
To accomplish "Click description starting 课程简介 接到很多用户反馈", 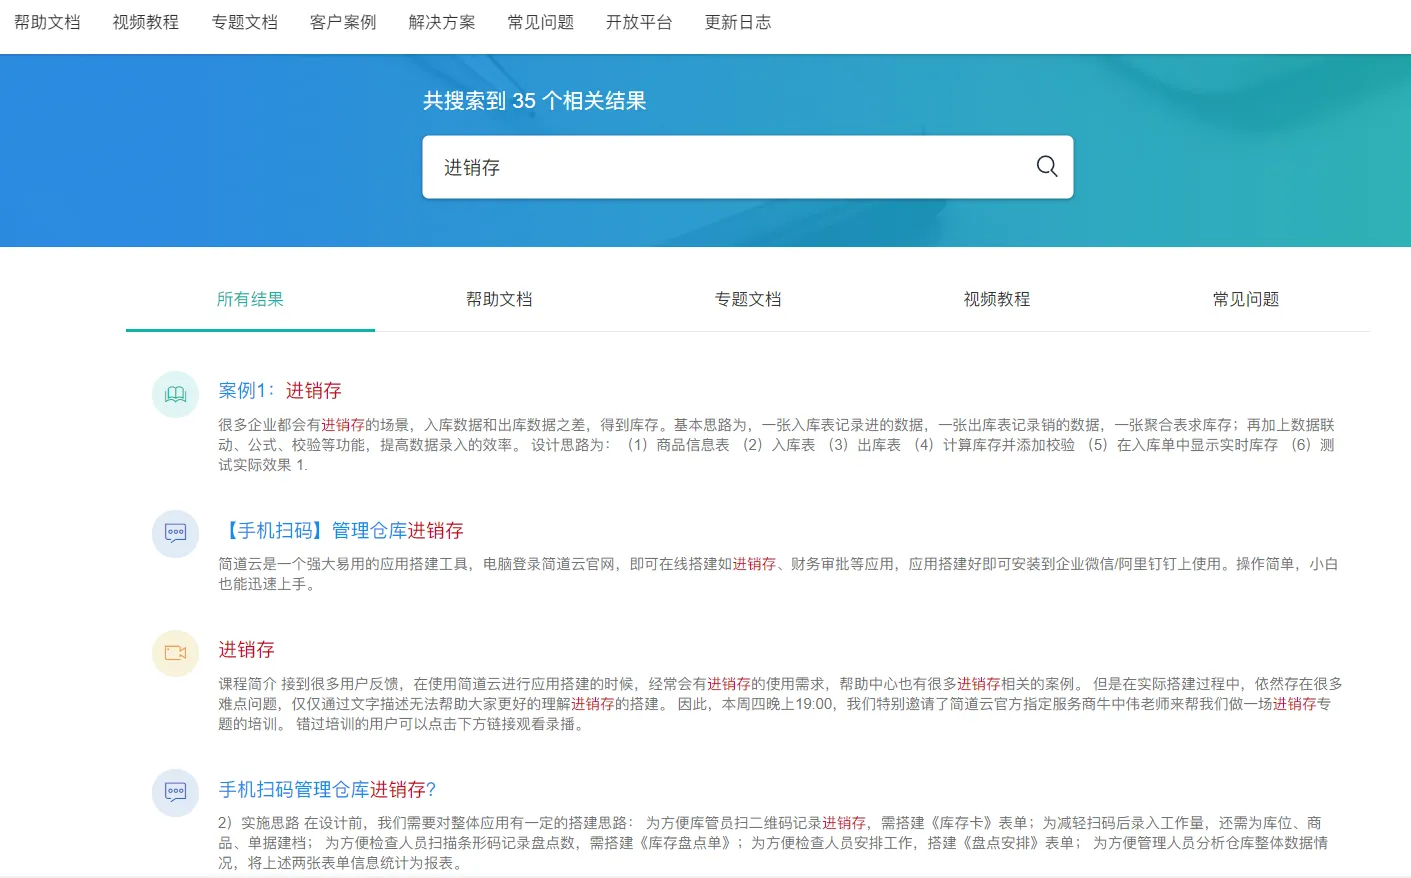I will pyautogui.click(x=780, y=704).
